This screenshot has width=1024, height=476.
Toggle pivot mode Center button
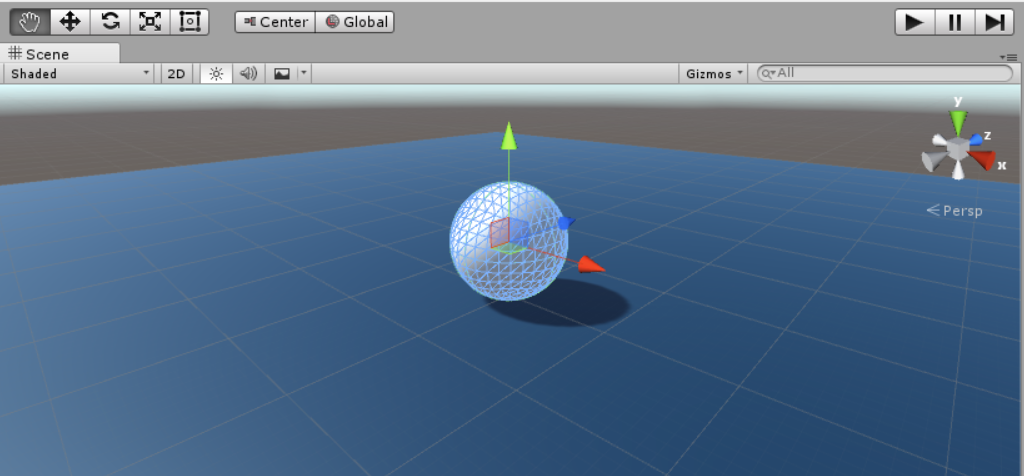tap(275, 22)
